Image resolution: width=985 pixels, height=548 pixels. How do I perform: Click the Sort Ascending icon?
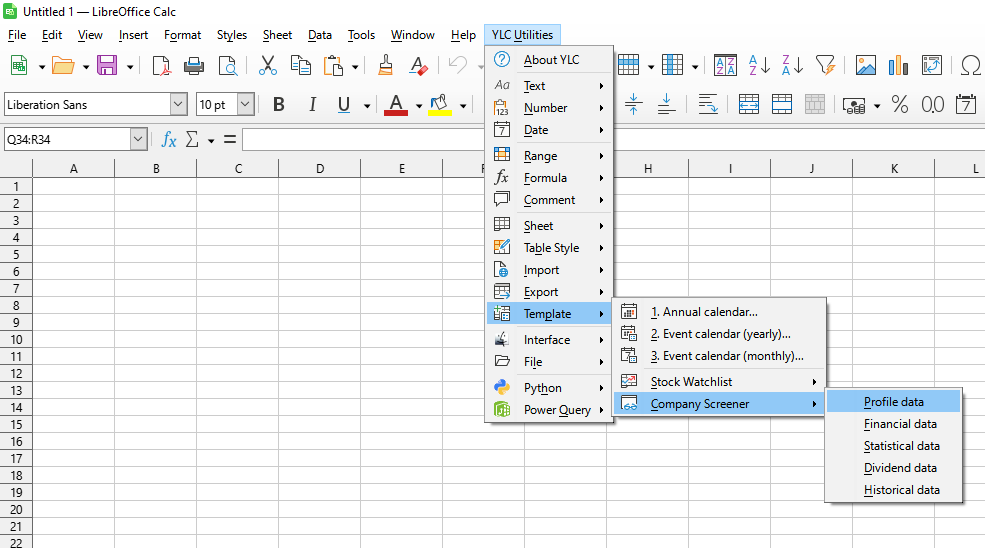coord(759,65)
